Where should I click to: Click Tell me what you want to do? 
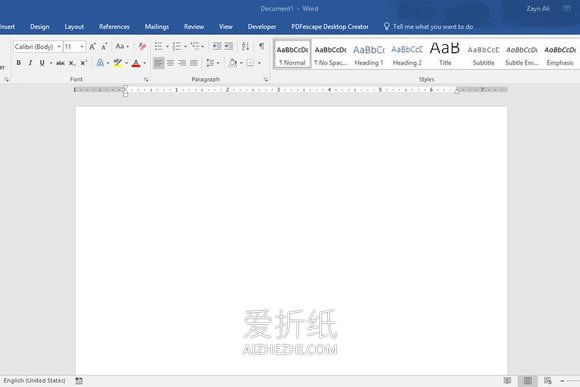[428, 27]
